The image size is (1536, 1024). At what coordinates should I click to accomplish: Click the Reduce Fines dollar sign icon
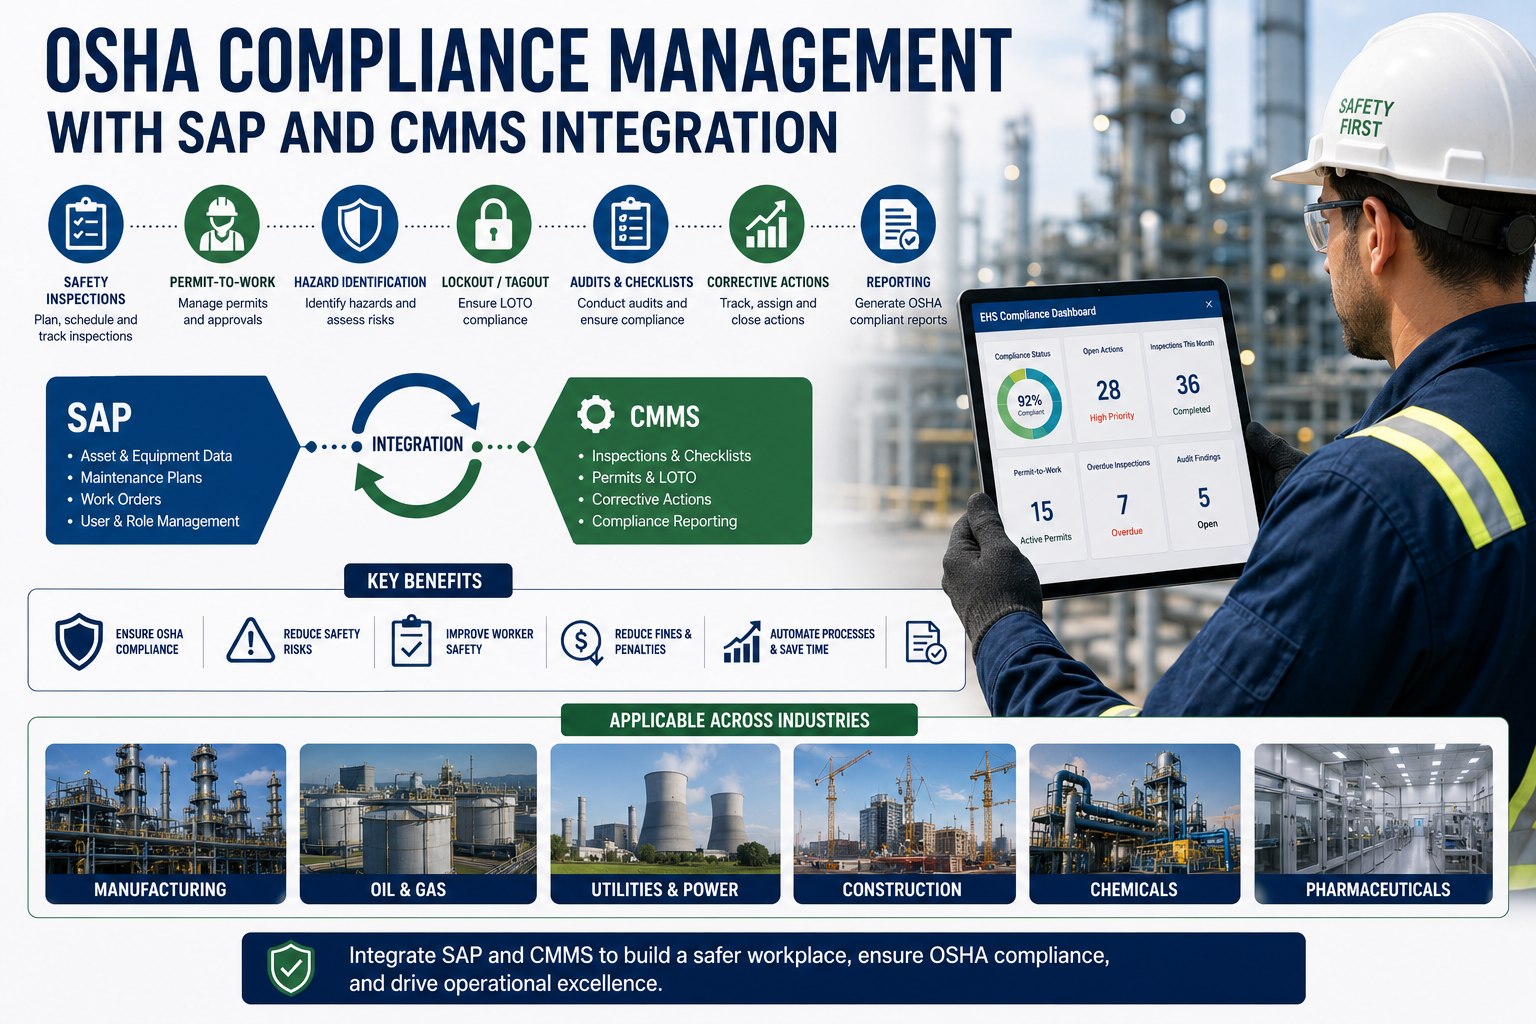tap(582, 642)
